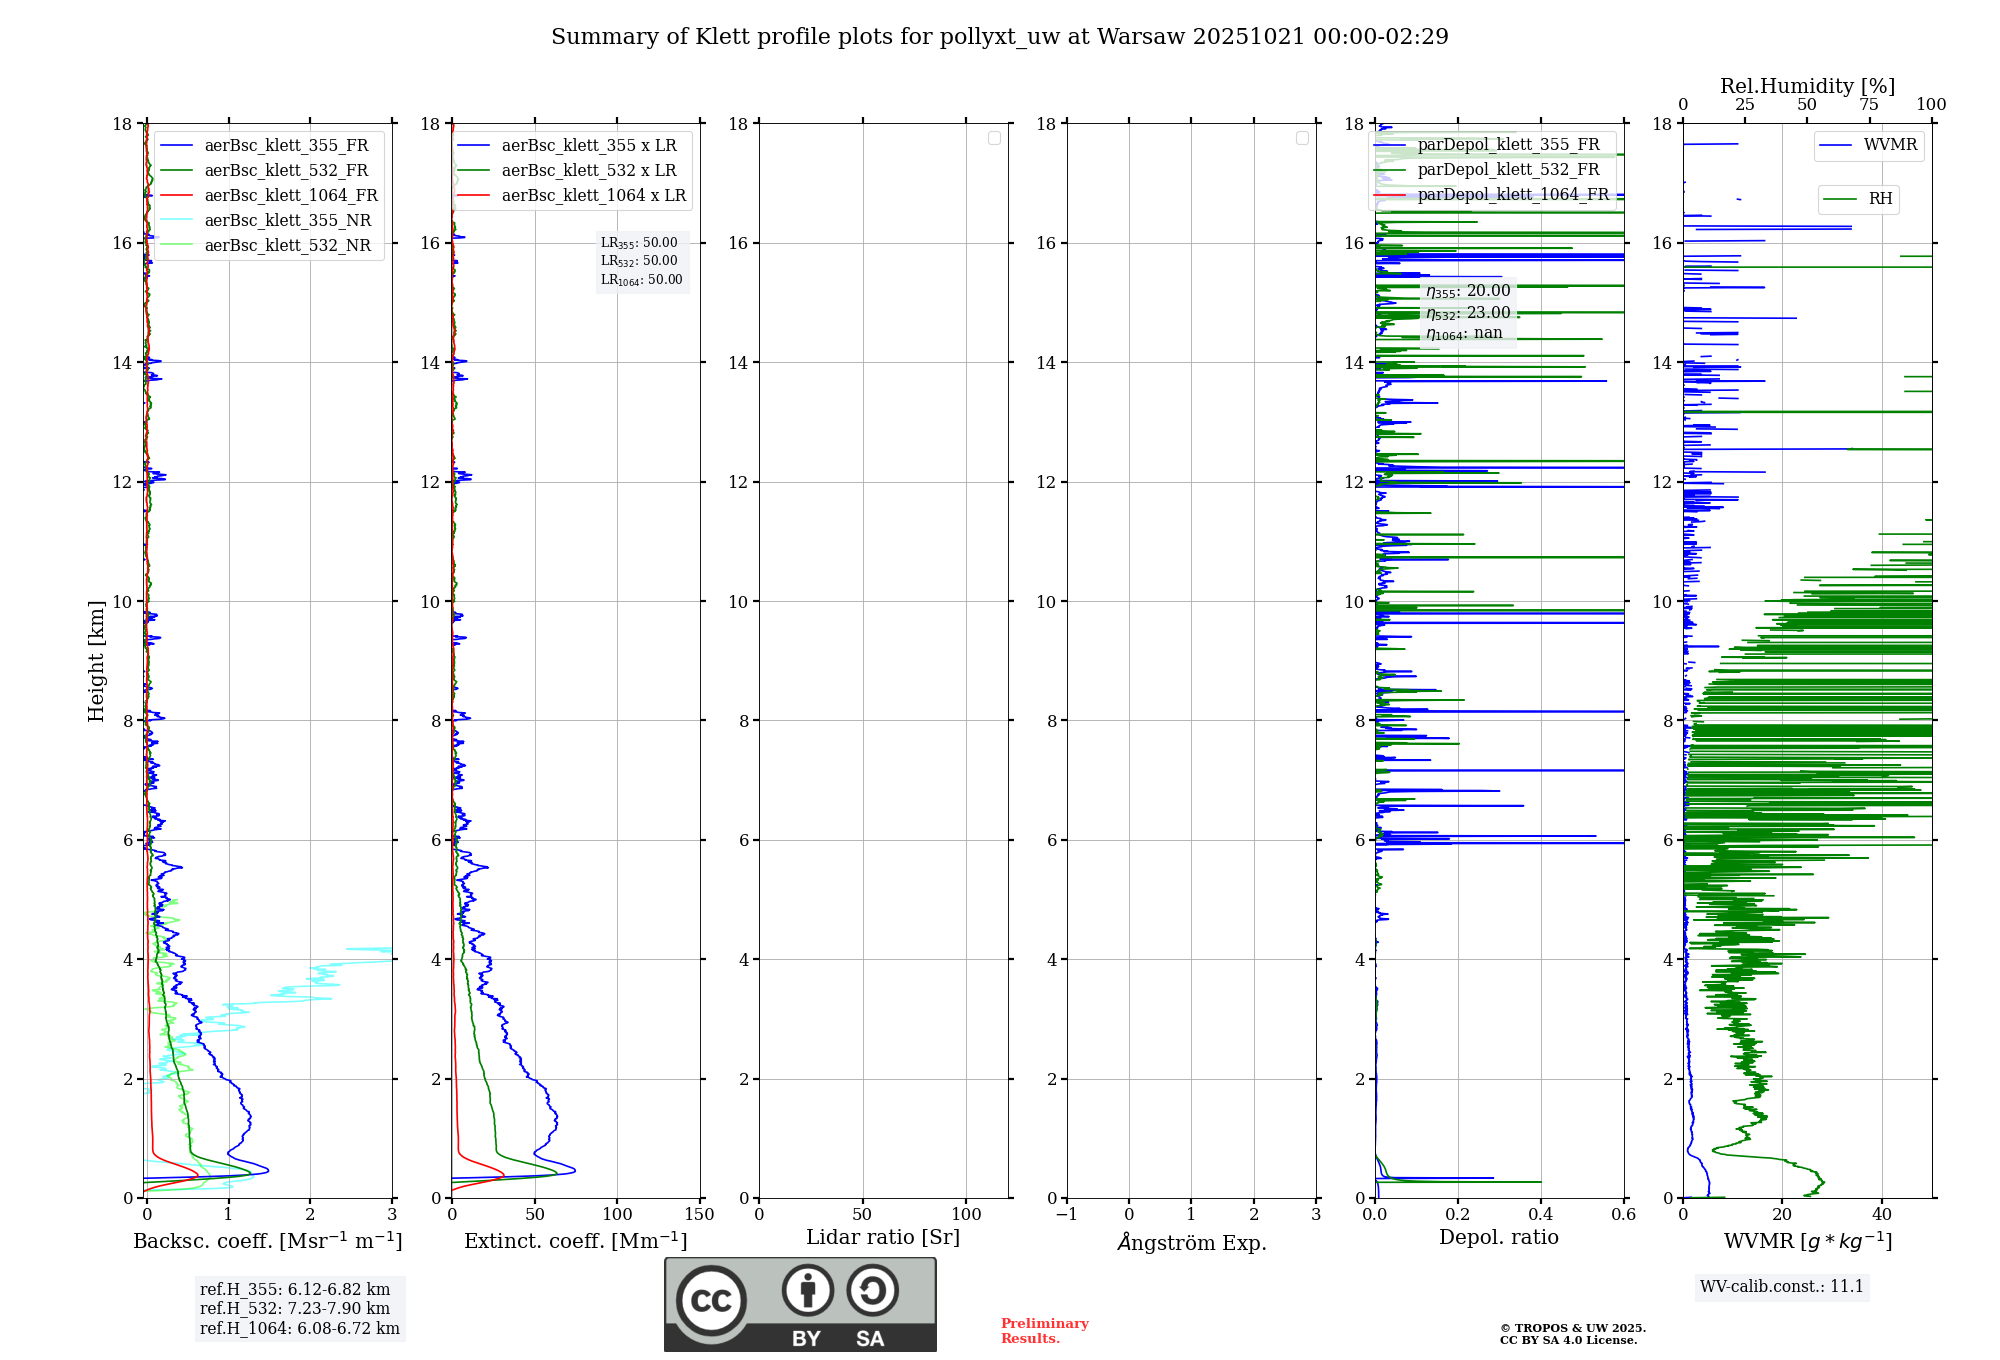Click the WV-calib.const. value label
Viewport: 2000px width, 1360px height.
(1781, 1287)
